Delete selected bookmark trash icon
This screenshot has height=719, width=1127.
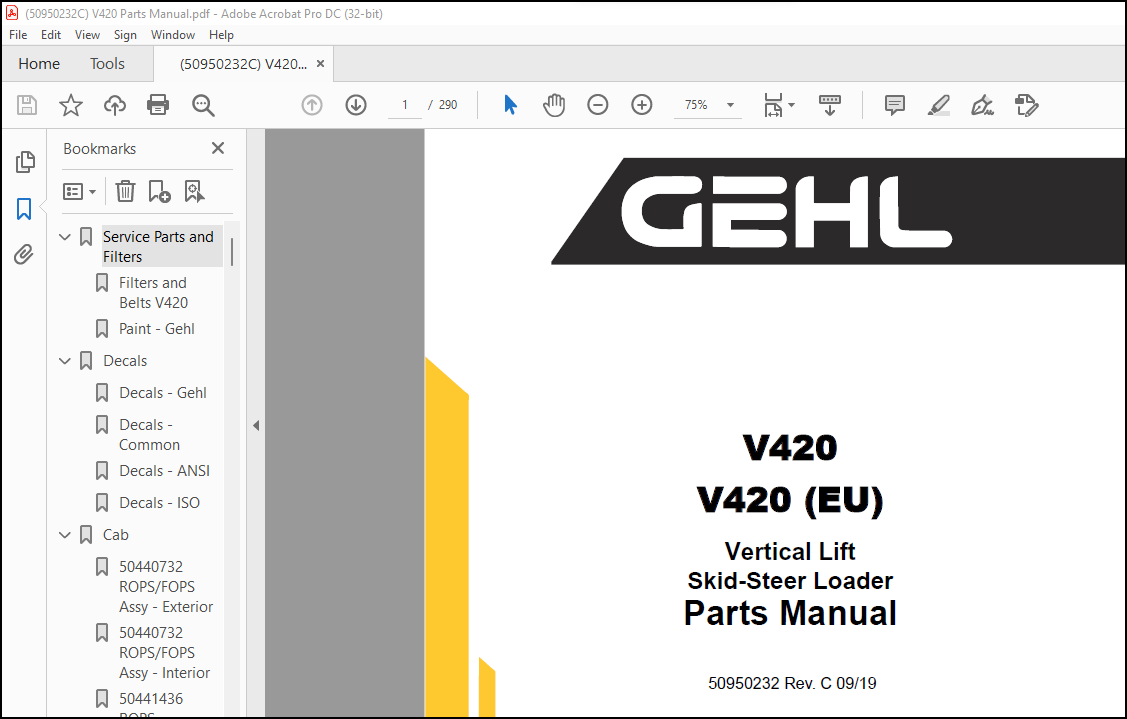point(125,191)
